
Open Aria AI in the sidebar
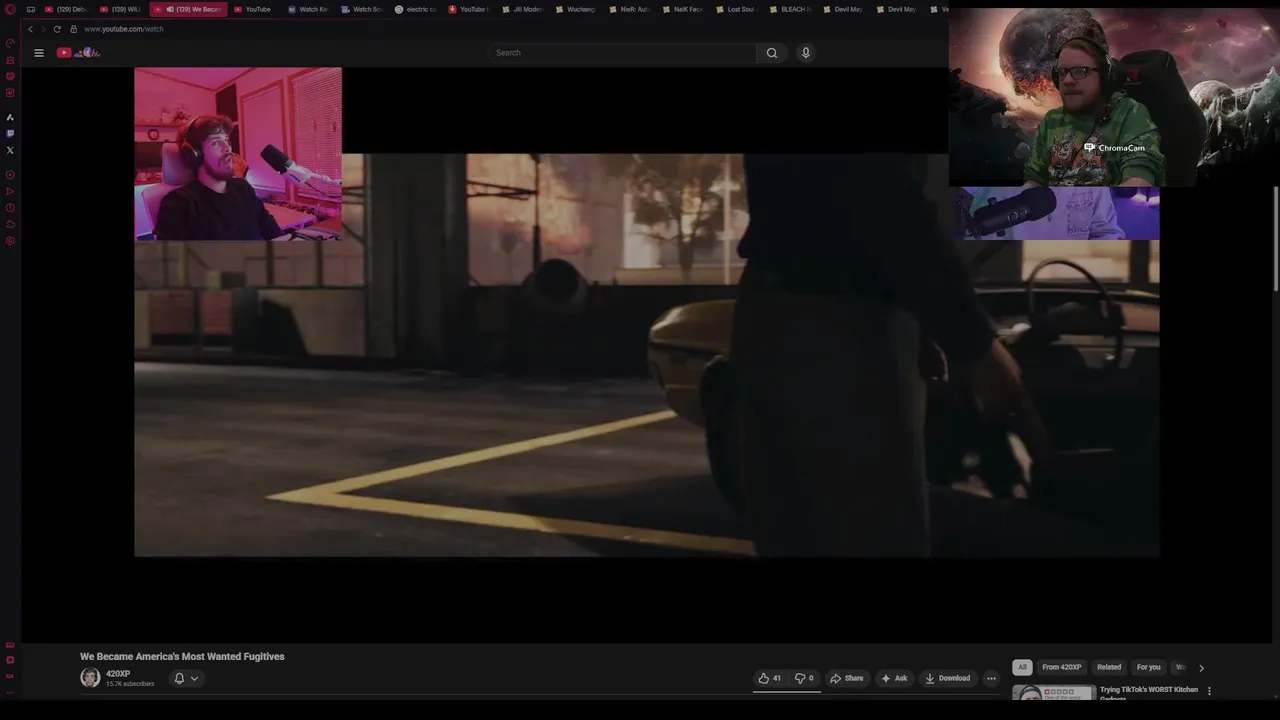pyautogui.click(x=10, y=117)
